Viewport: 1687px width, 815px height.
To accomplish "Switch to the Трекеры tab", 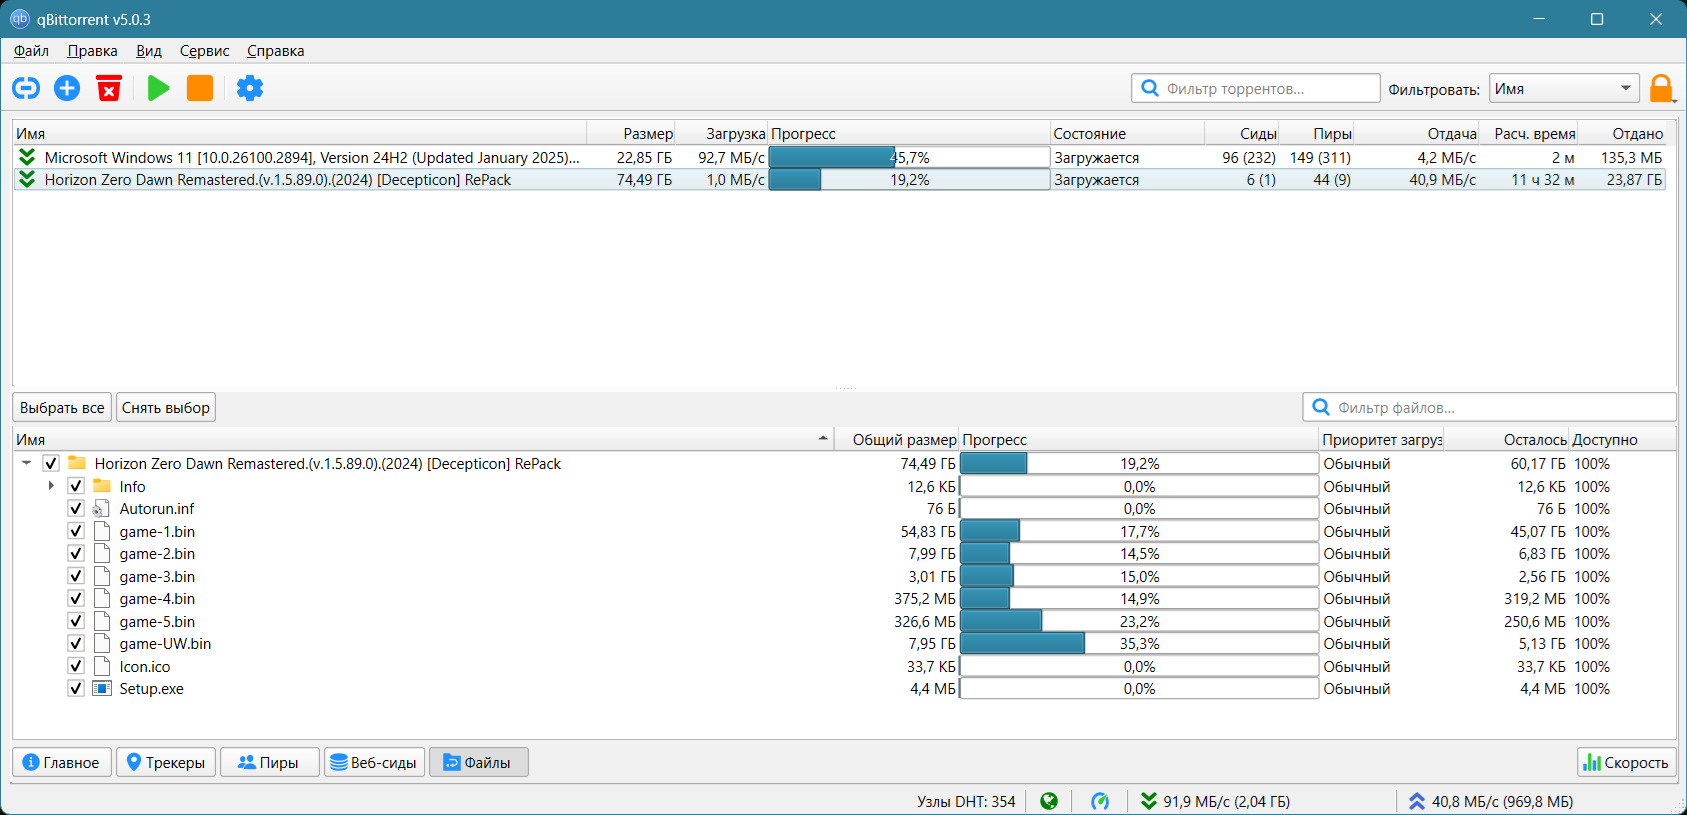I will pyautogui.click(x=166, y=762).
